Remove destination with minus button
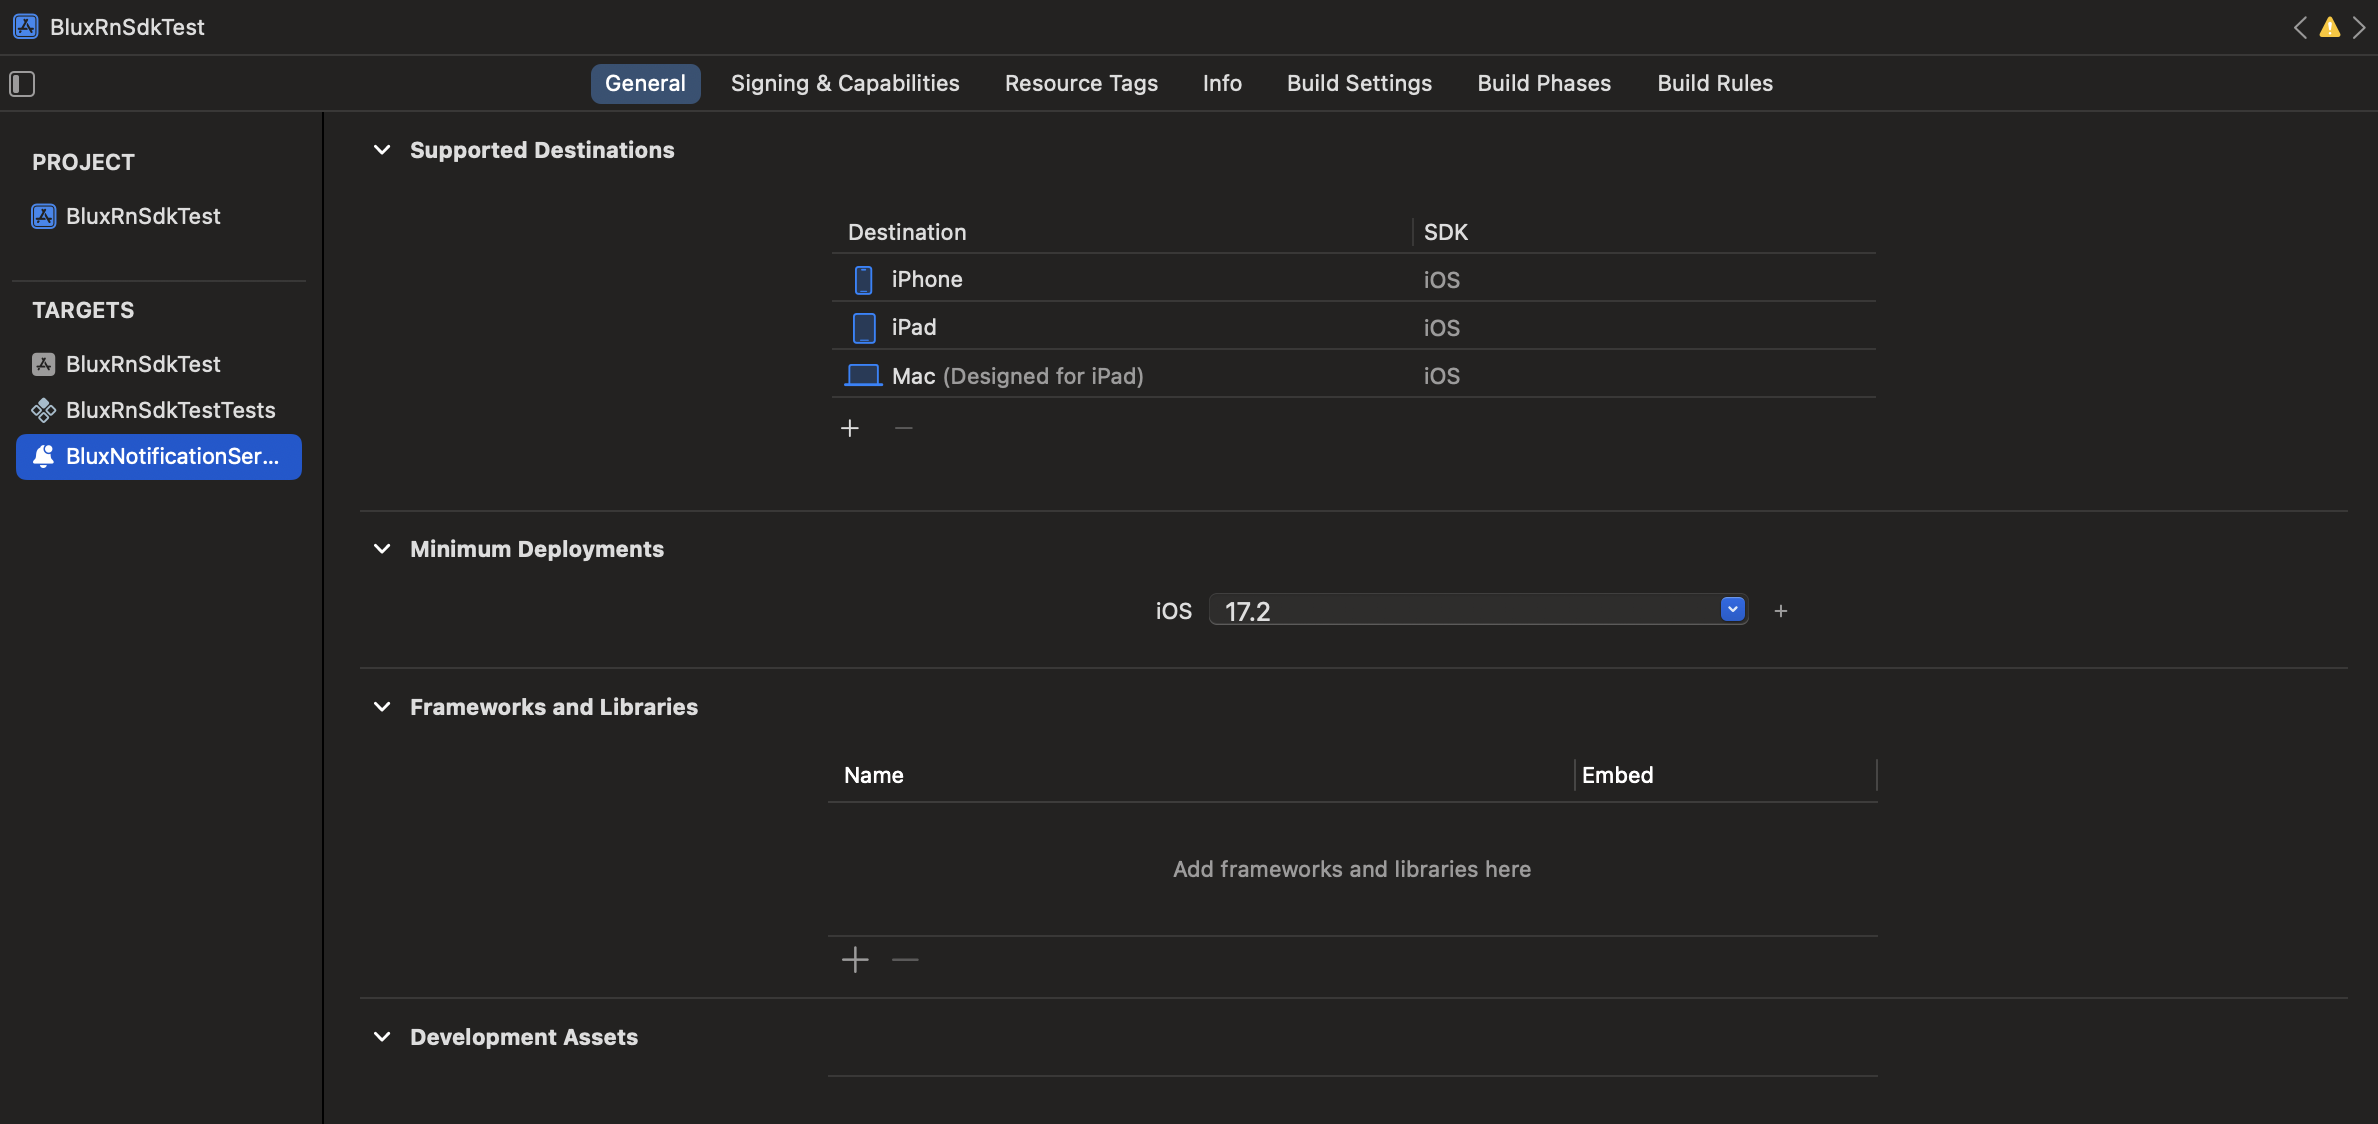The height and width of the screenshot is (1124, 2378). pyautogui.click(x=903, y=428)
